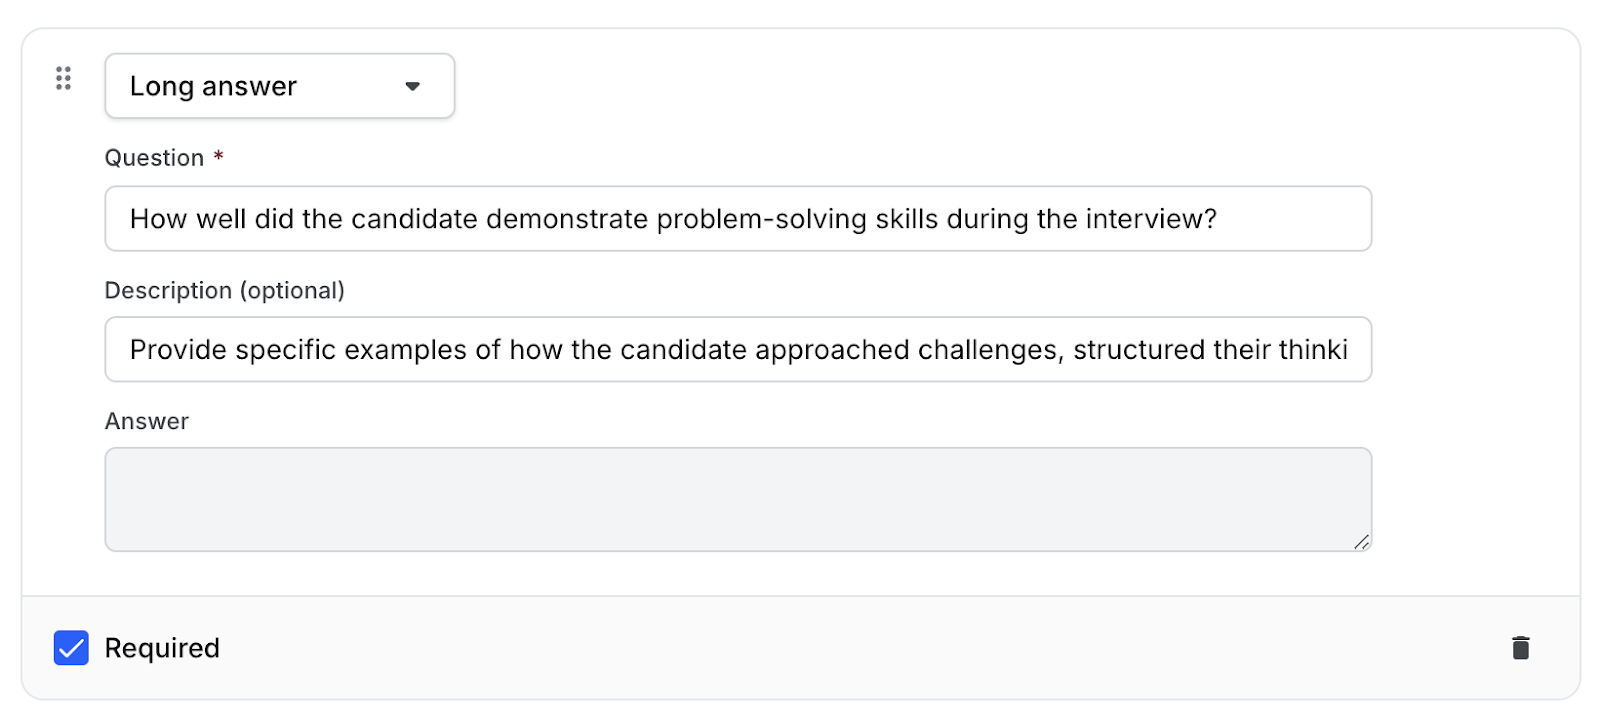1600x720 pixels.
Task: Select the question type combo box
Action: point(280,86)
